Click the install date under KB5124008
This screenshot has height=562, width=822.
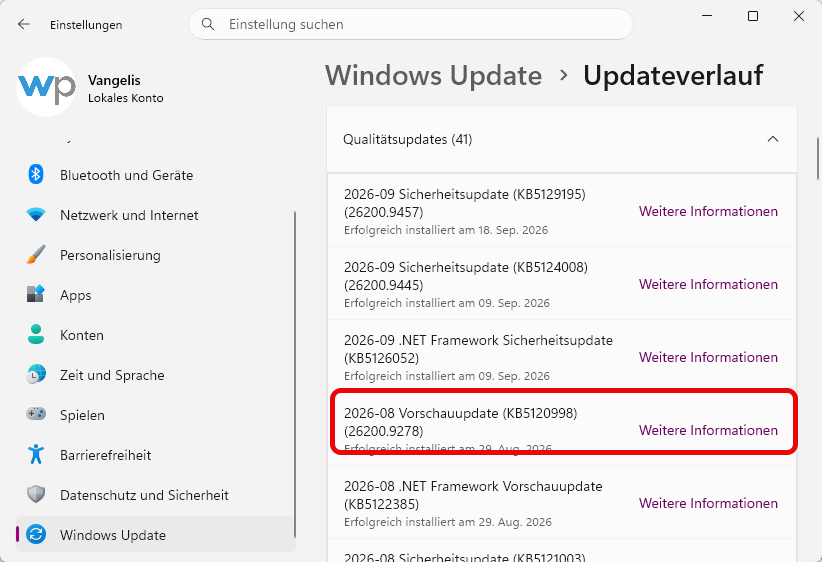(x=447, y=303)
